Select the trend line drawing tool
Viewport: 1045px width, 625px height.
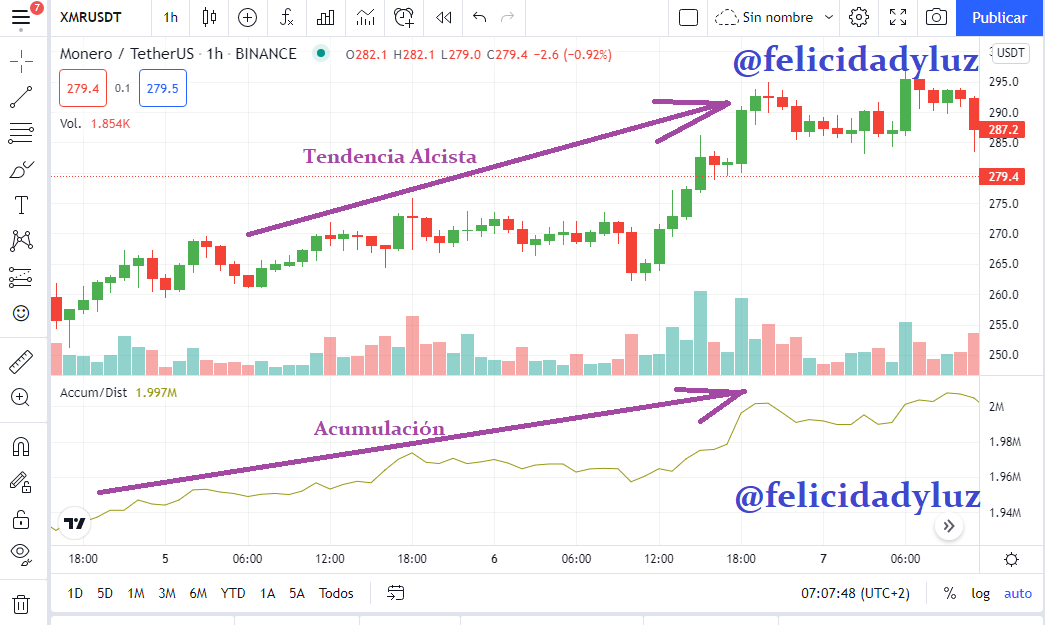(21, 97)
